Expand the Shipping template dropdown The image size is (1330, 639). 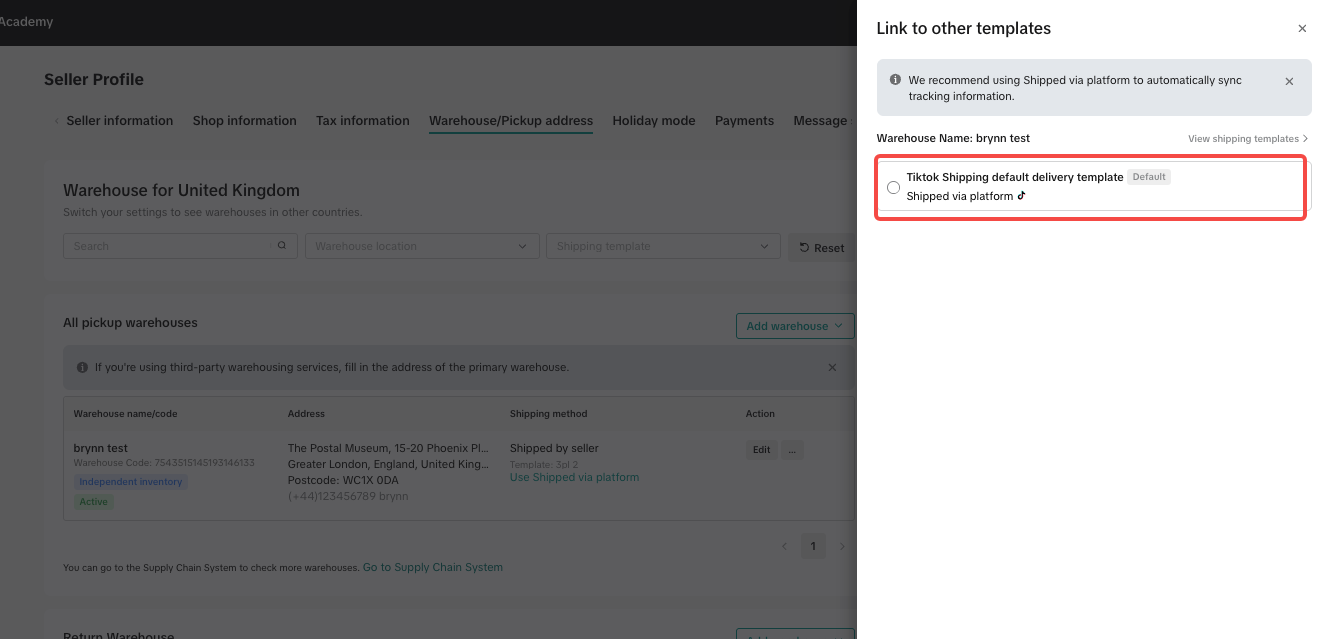(662, 246)
